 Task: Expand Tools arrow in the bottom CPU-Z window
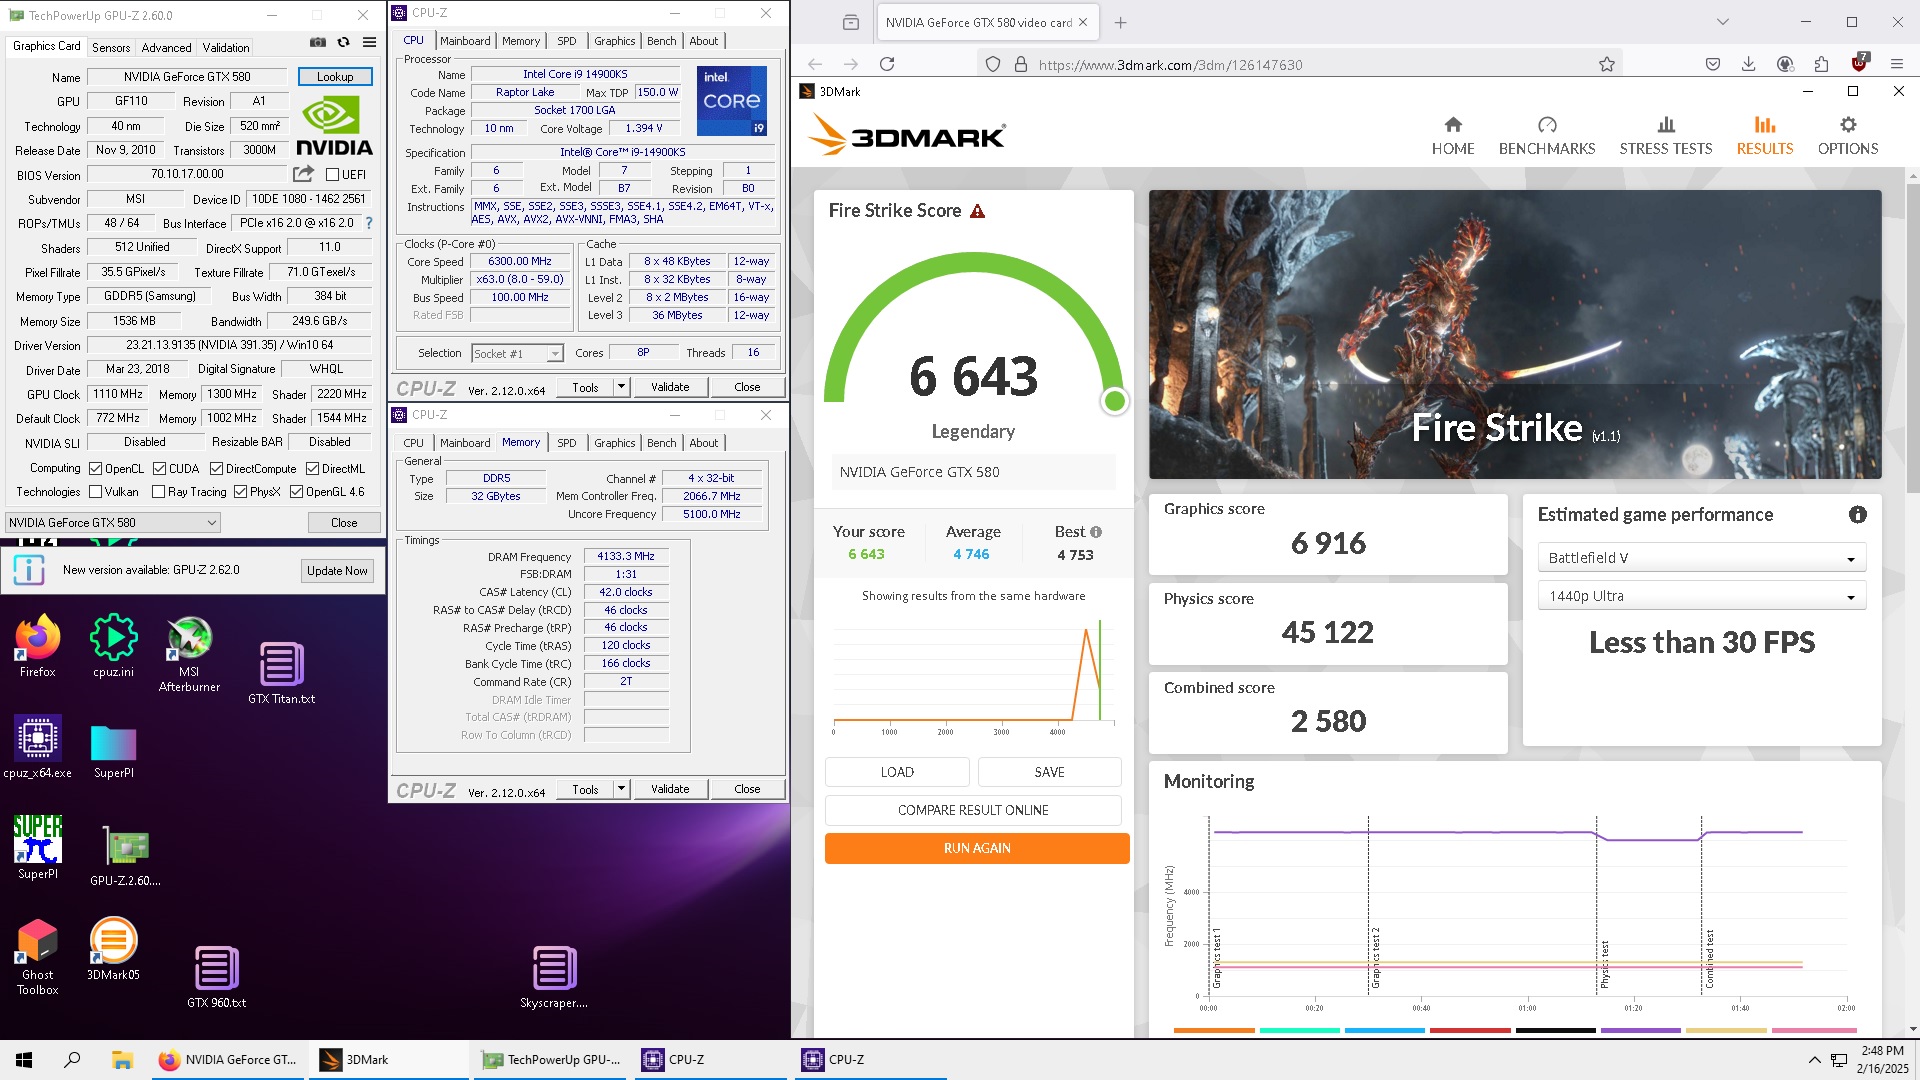(x=621, y=789)
